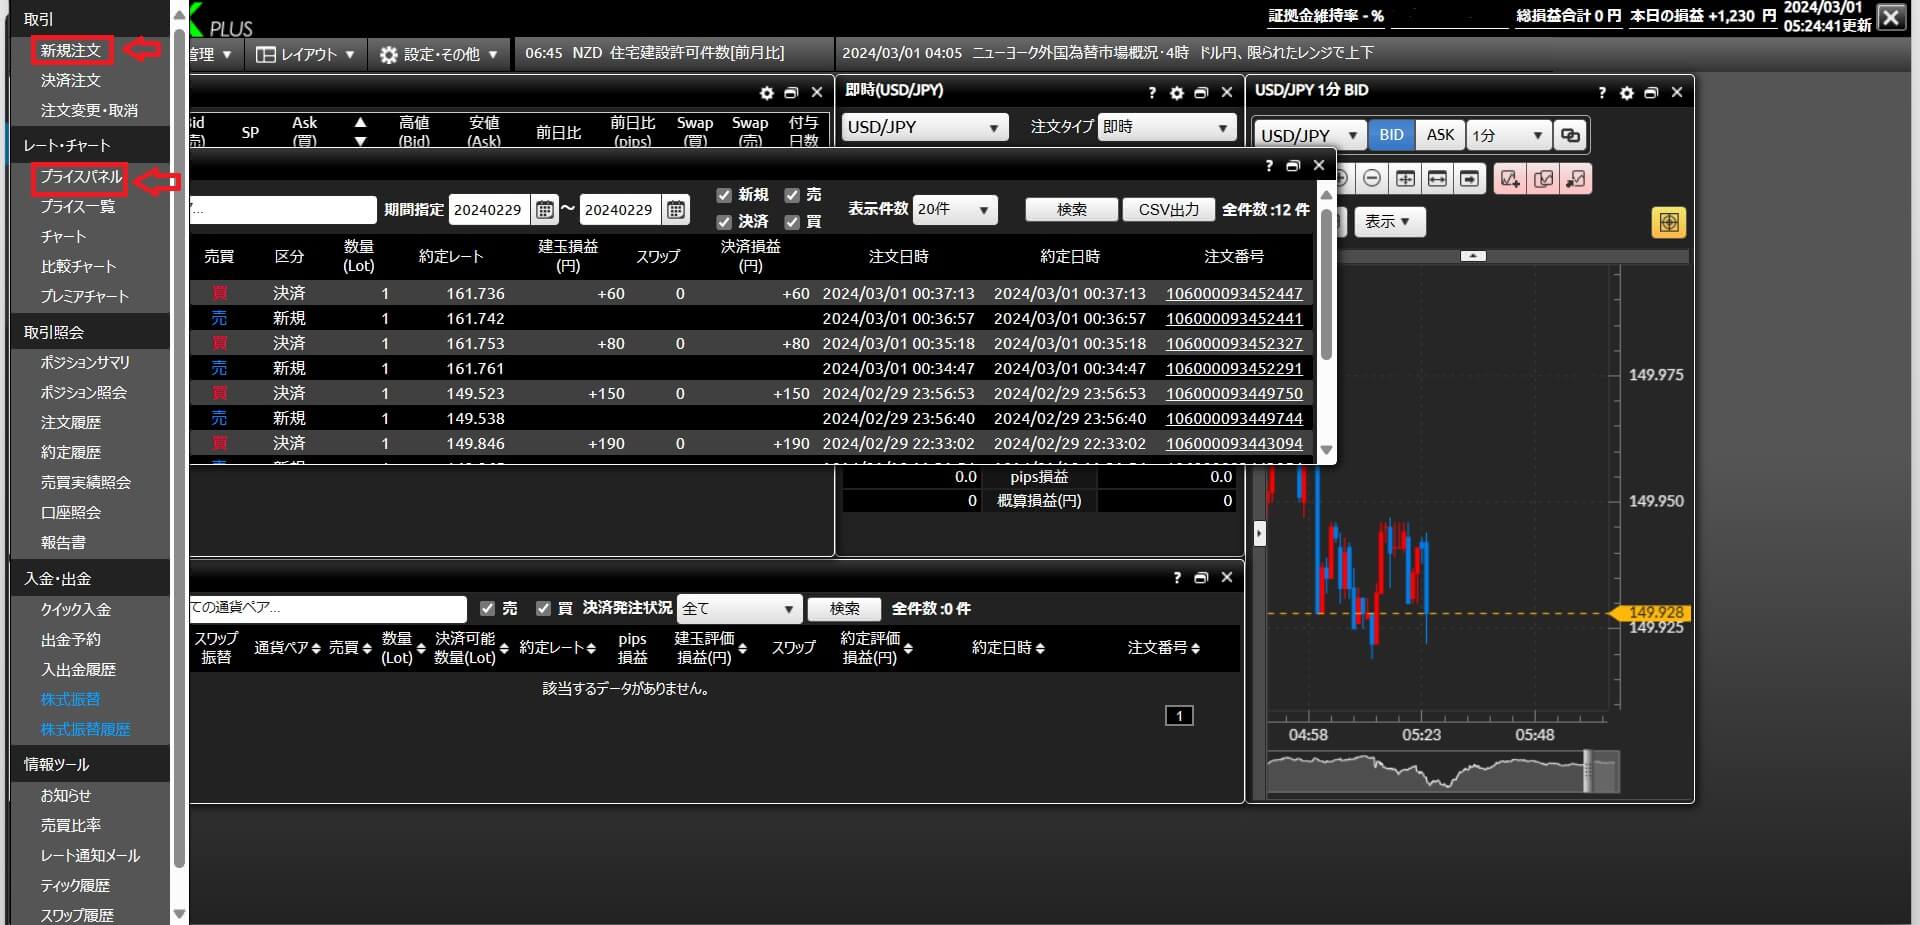Click the chart link/sync icon
Screen dimensions: 1920x925
pos(1570,135)
